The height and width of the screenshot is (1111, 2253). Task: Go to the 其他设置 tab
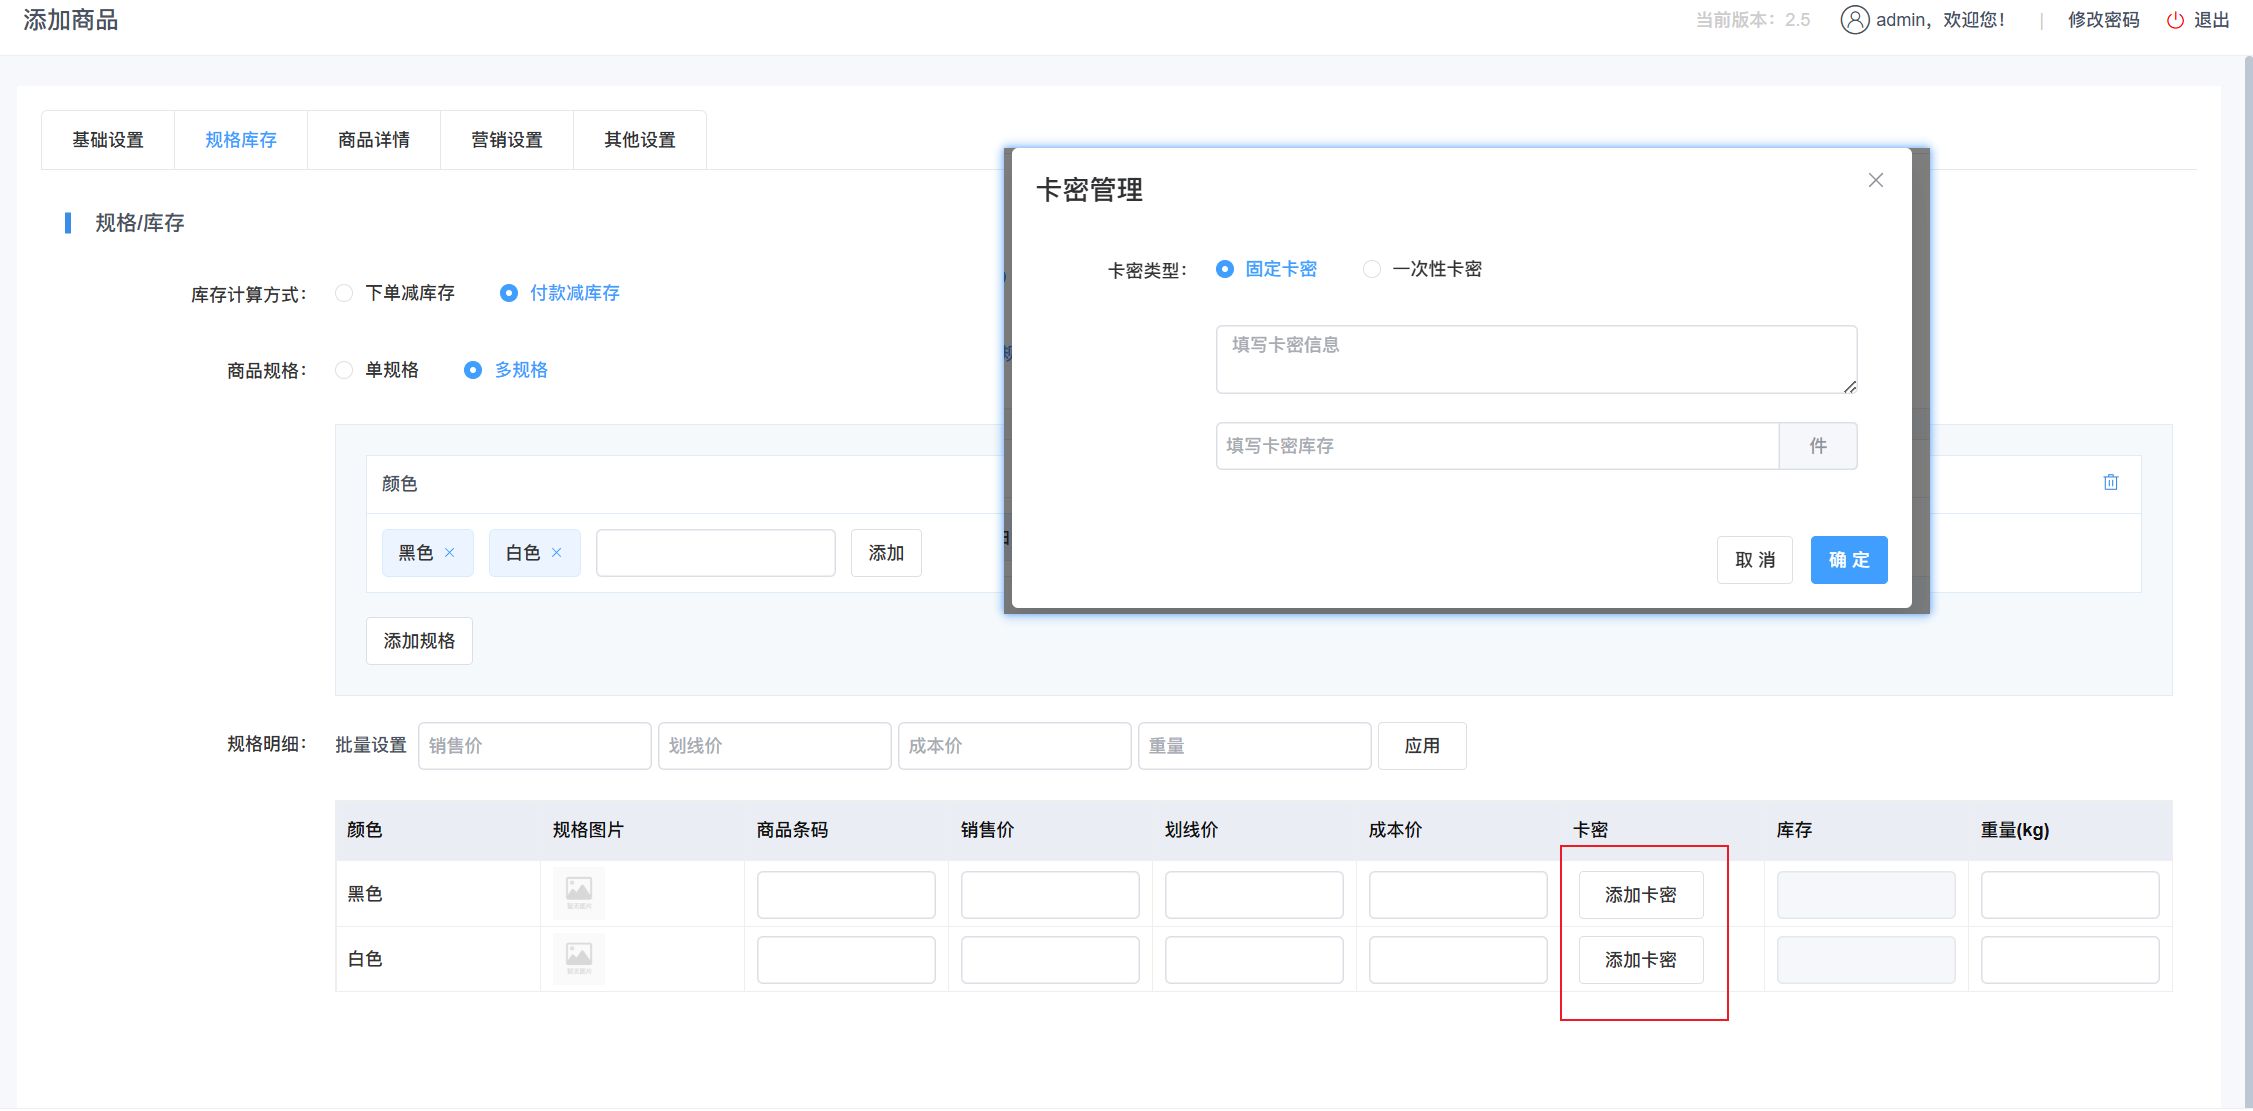(640, 140)
